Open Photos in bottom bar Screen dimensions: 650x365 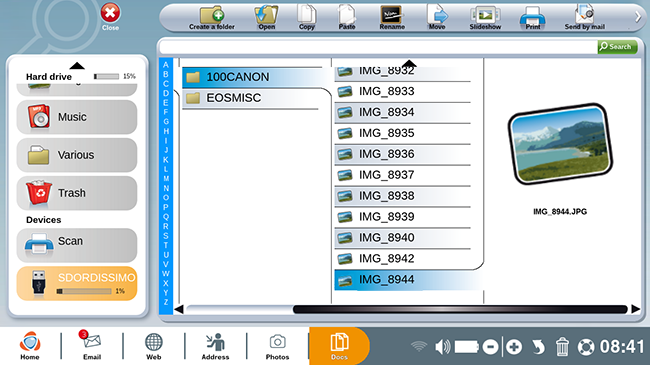pos(277,346)
